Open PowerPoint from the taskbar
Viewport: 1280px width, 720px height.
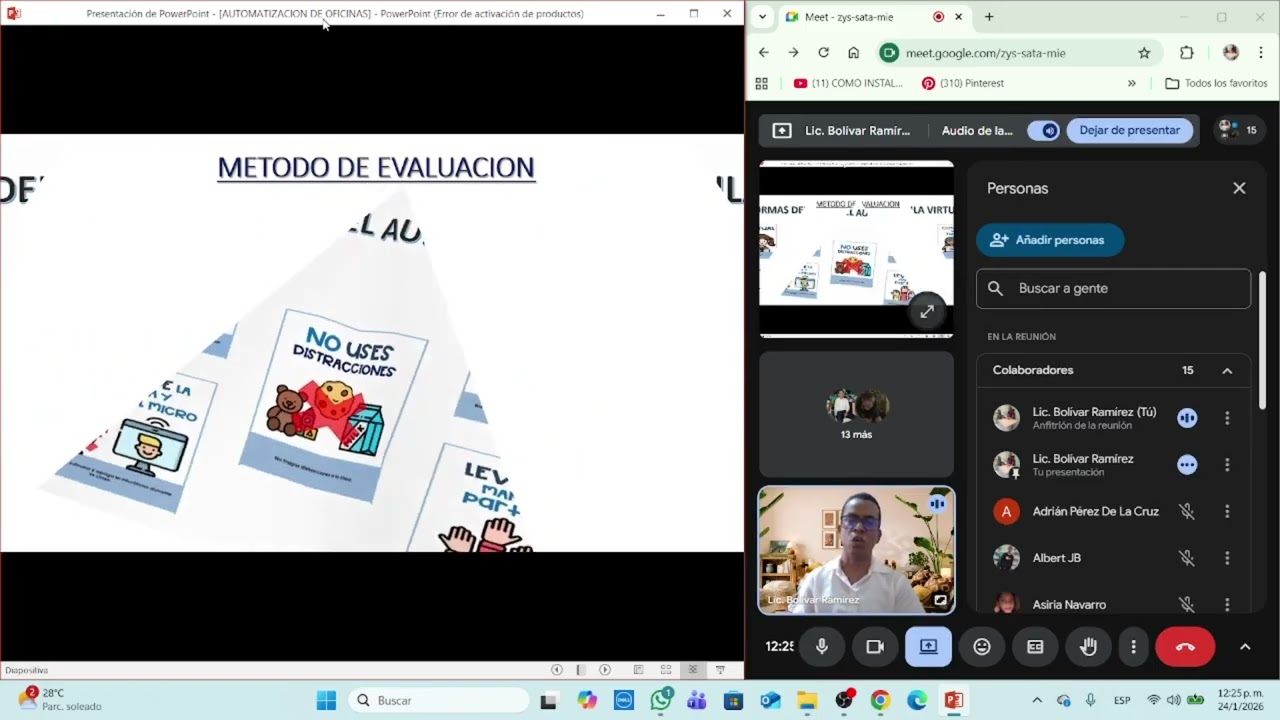[953, 700]
